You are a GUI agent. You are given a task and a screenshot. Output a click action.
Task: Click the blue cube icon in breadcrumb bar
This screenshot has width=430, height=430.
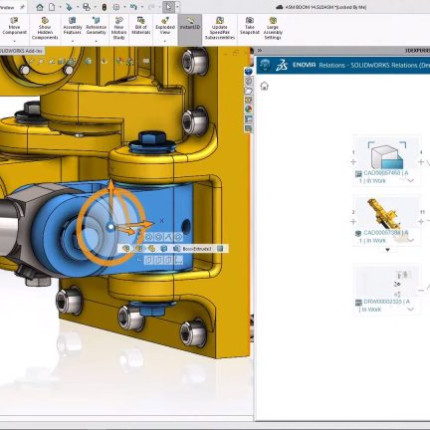tap(164, 249)
